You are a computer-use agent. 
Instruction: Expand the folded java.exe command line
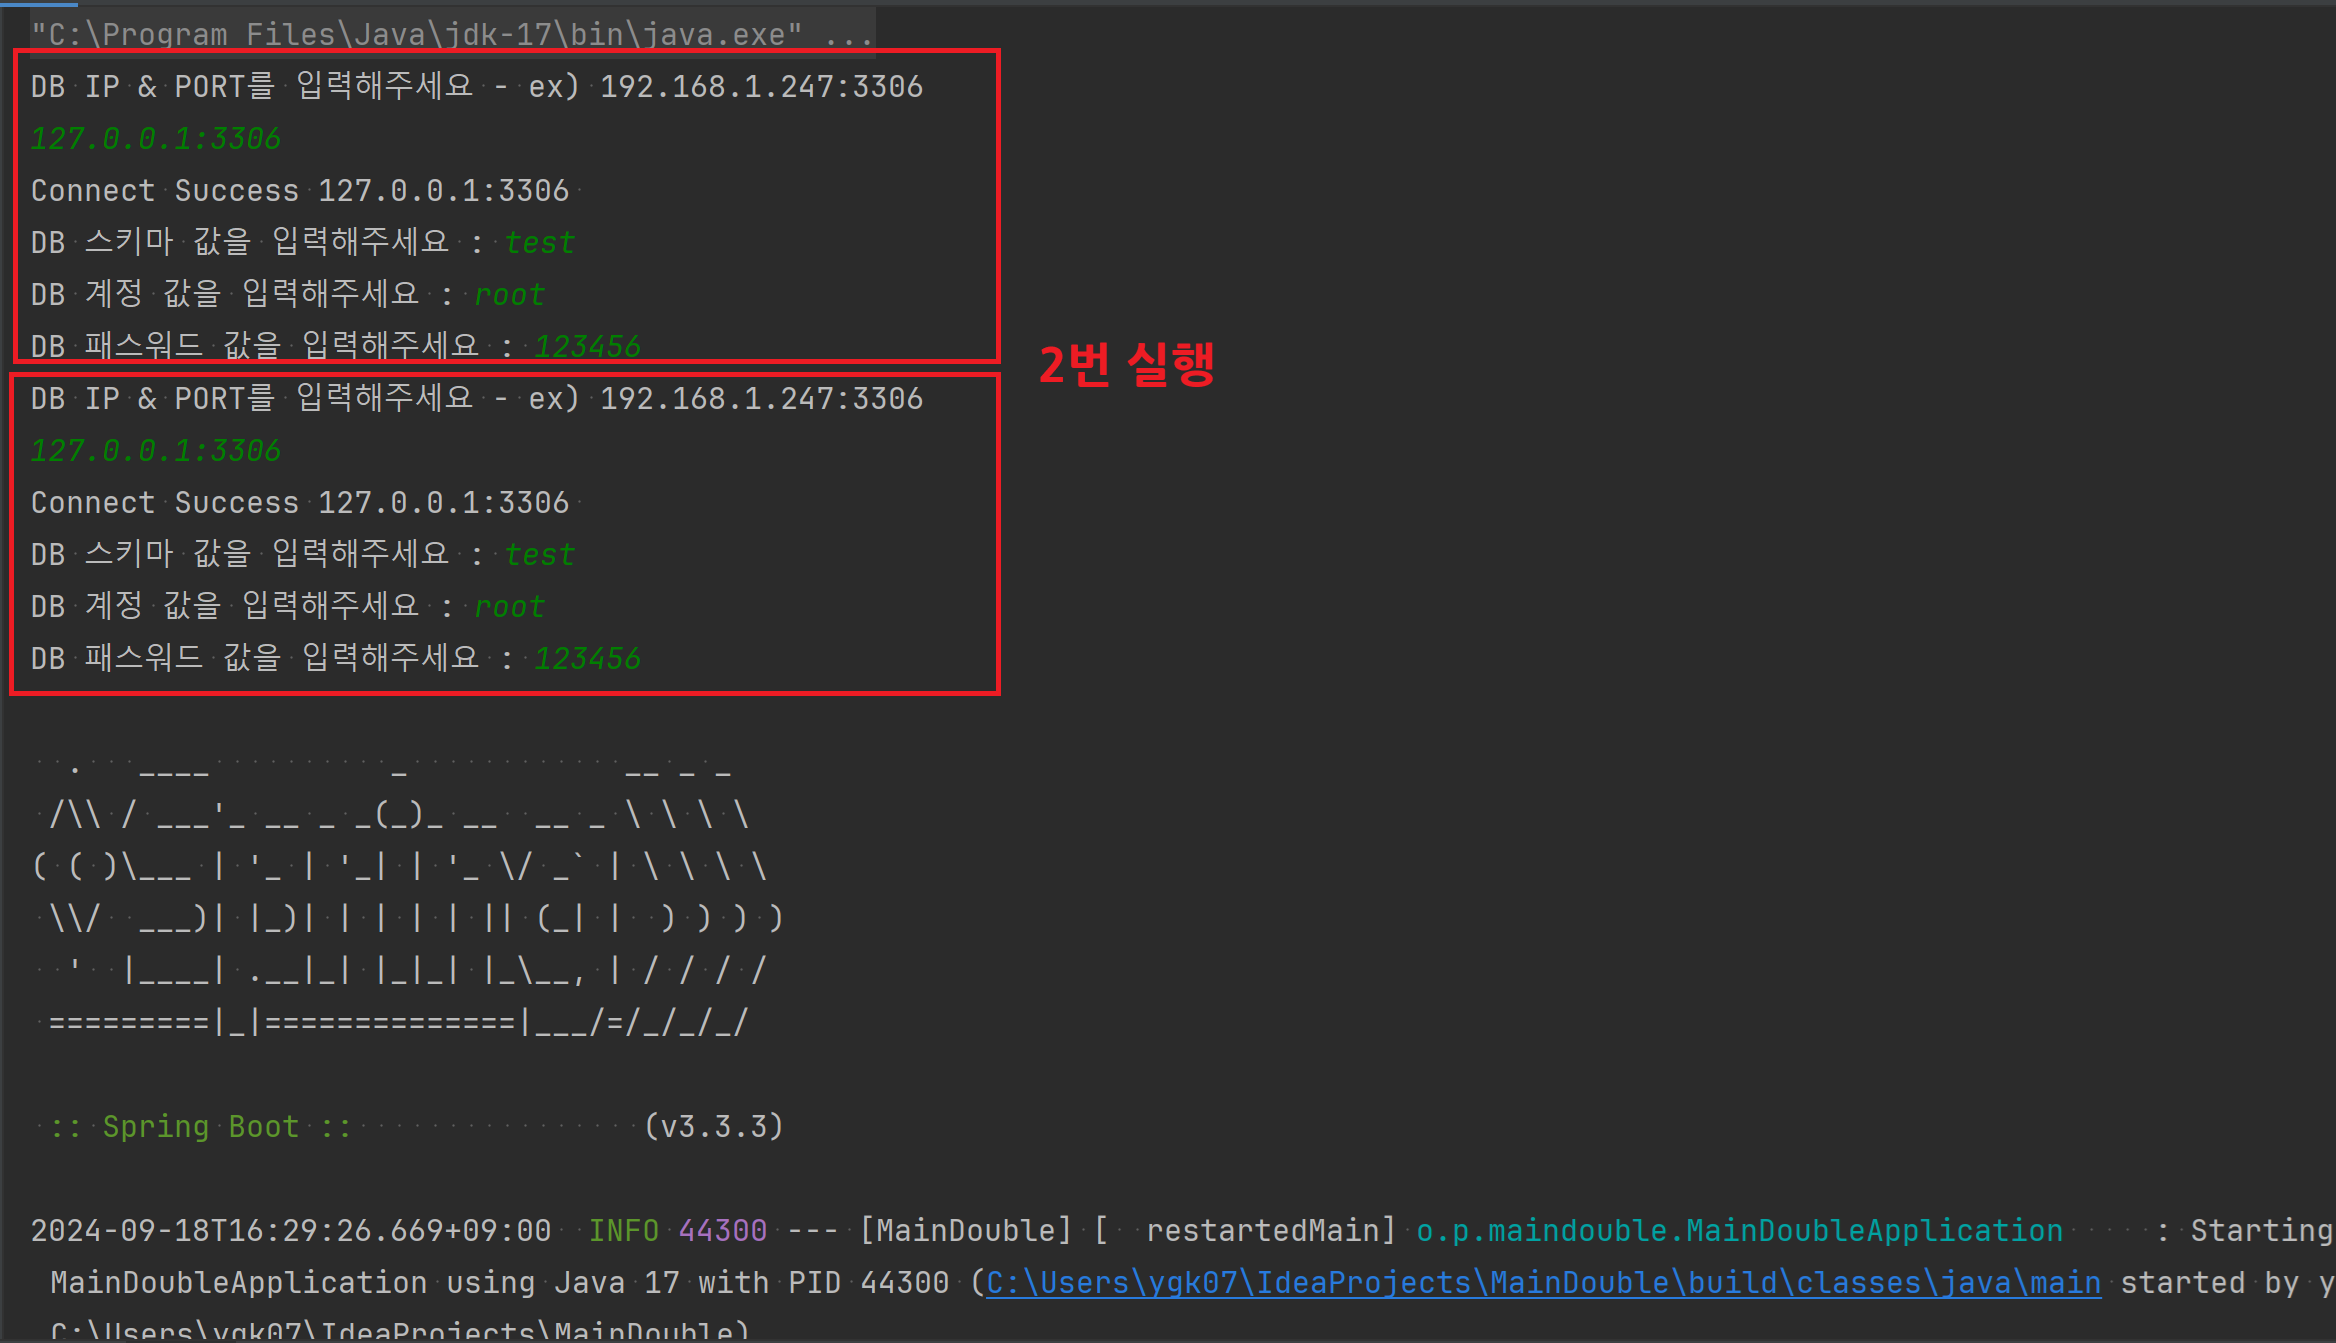848,35
